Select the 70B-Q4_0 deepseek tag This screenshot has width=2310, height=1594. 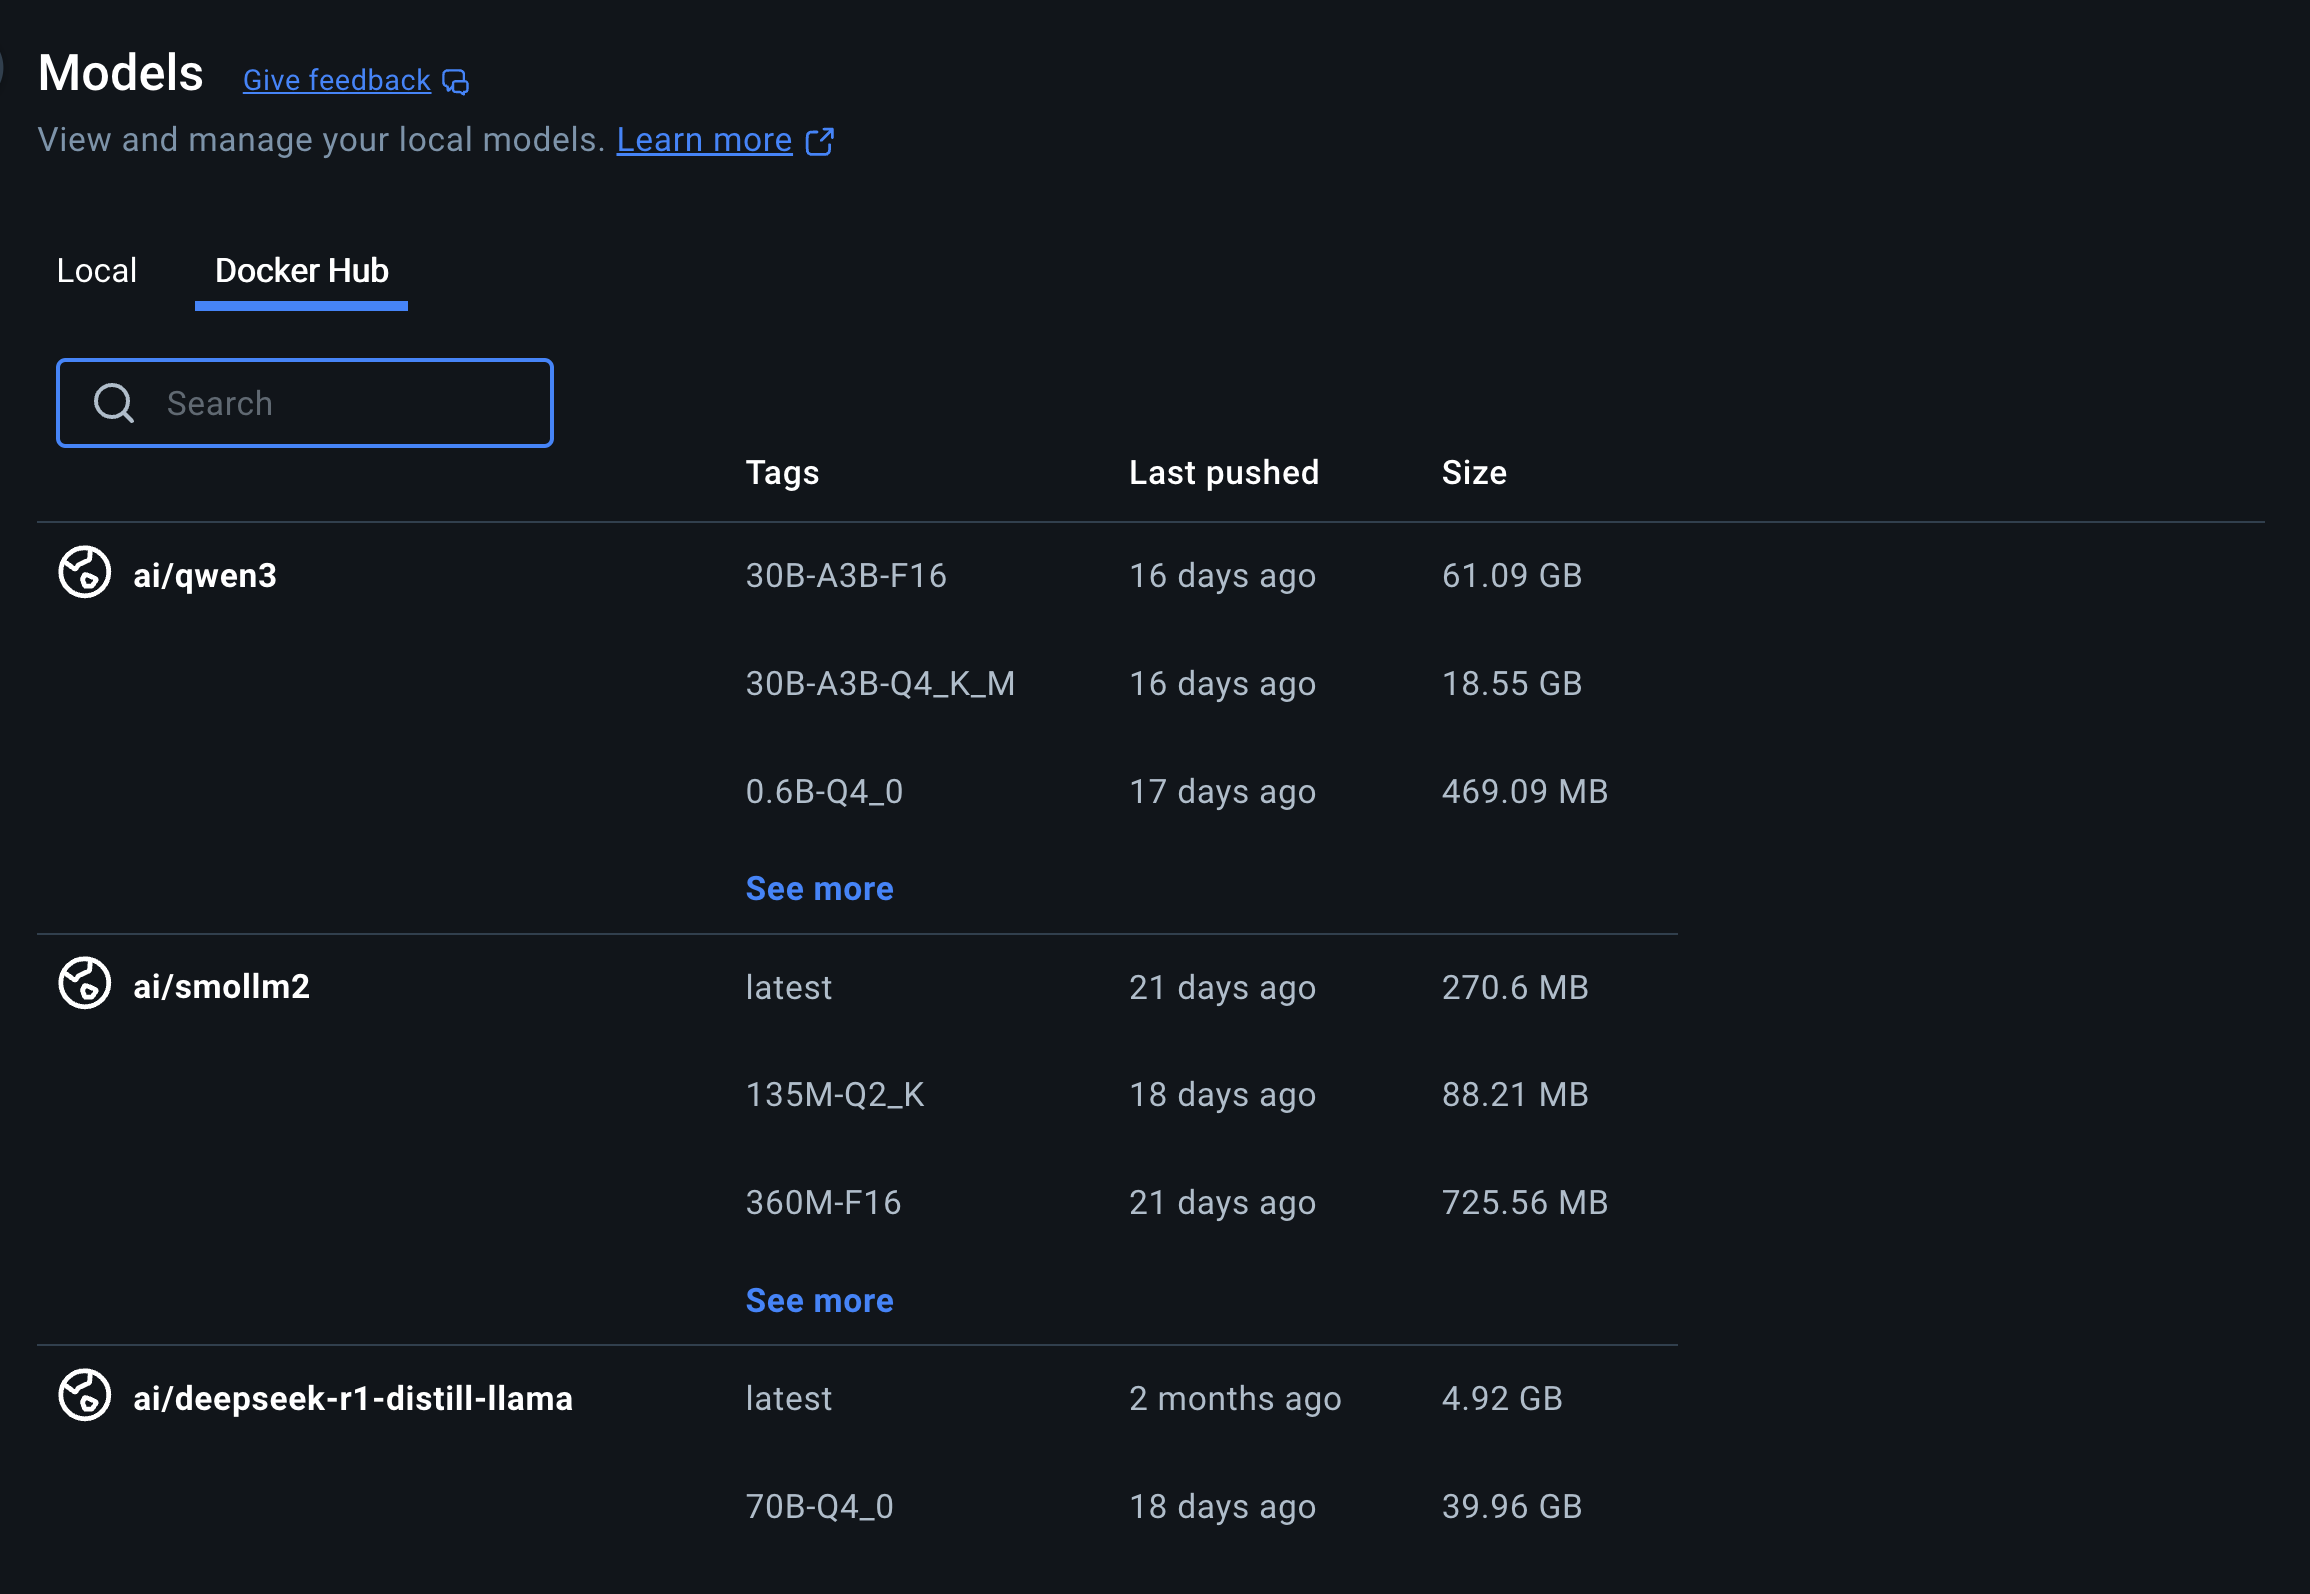[x=819, y=1507]
